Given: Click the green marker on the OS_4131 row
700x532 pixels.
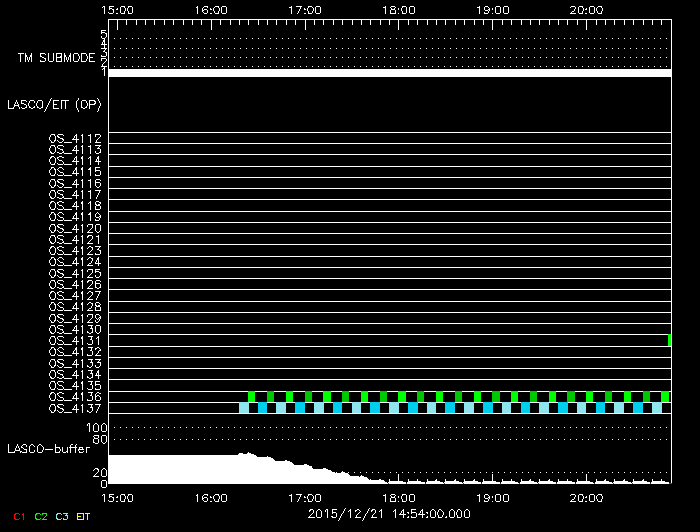Looking at the screenshot, I should point(669,341).
